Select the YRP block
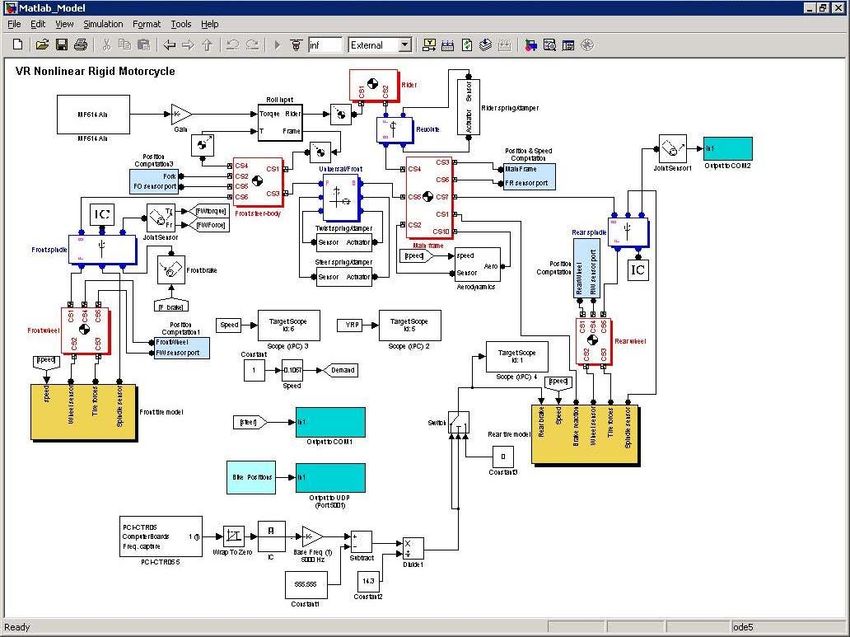 [352, 325]
